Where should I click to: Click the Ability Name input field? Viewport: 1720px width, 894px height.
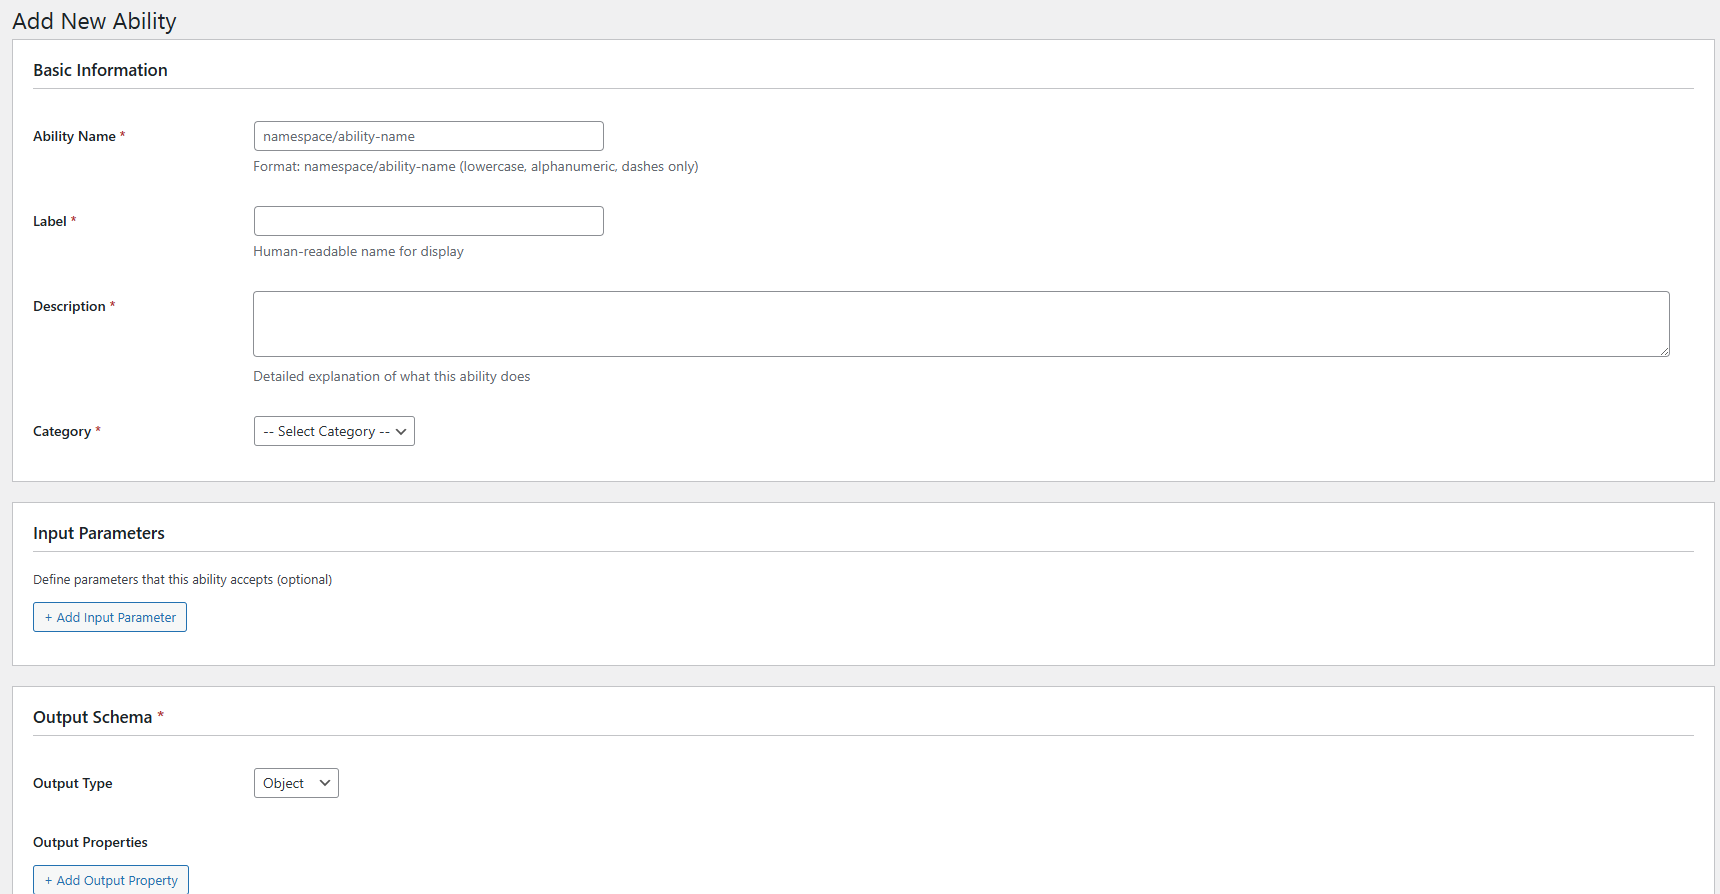click(x=428, y=136)
